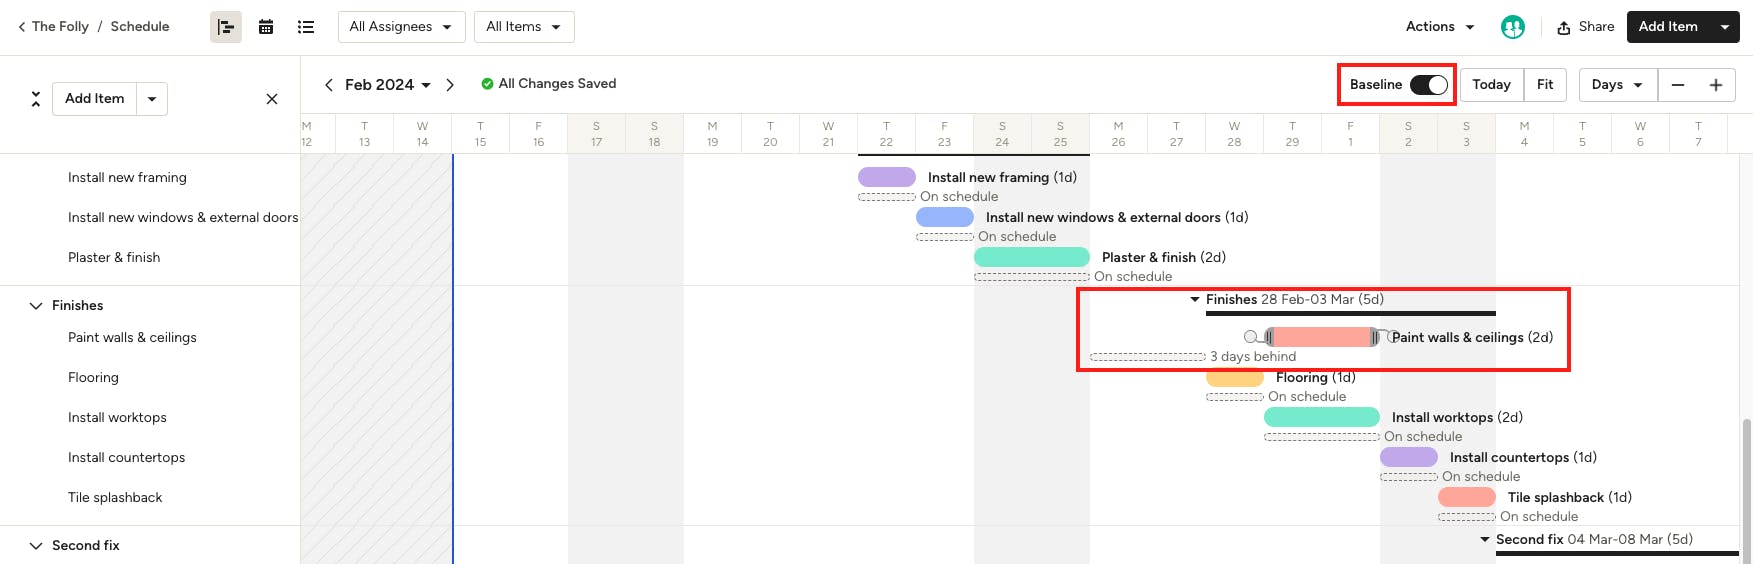The height and width of the screenshot is (564, 1753).
Task: Collapse the Finishes group in sidebar
Action: click(x=36, y=306)
